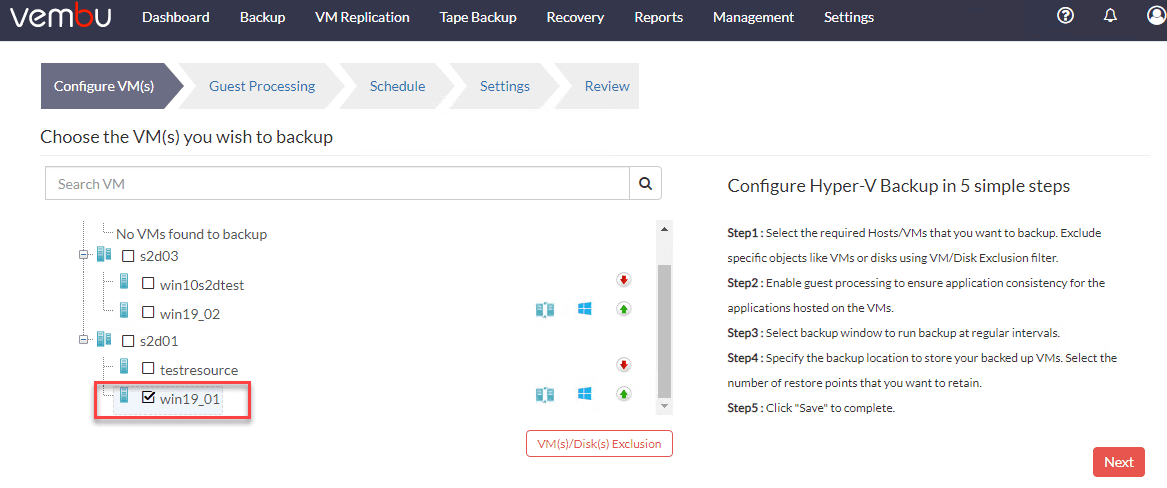This screenshot has height=488, width=1167.
Task: Click the Windows logo icon for win19_02
Action: (585, 309)
